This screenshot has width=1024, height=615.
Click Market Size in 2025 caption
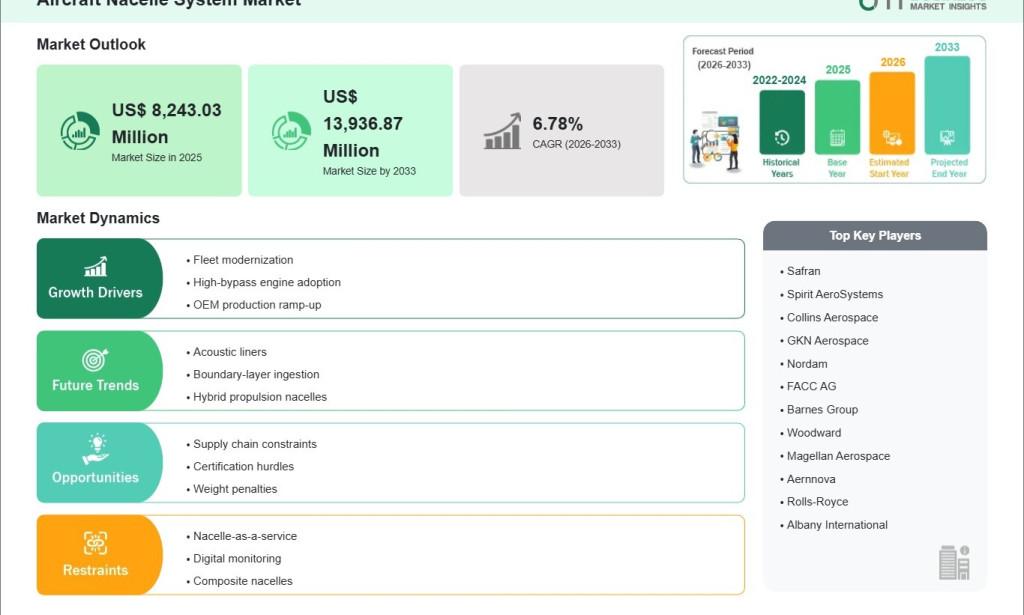tap(157, 157)
